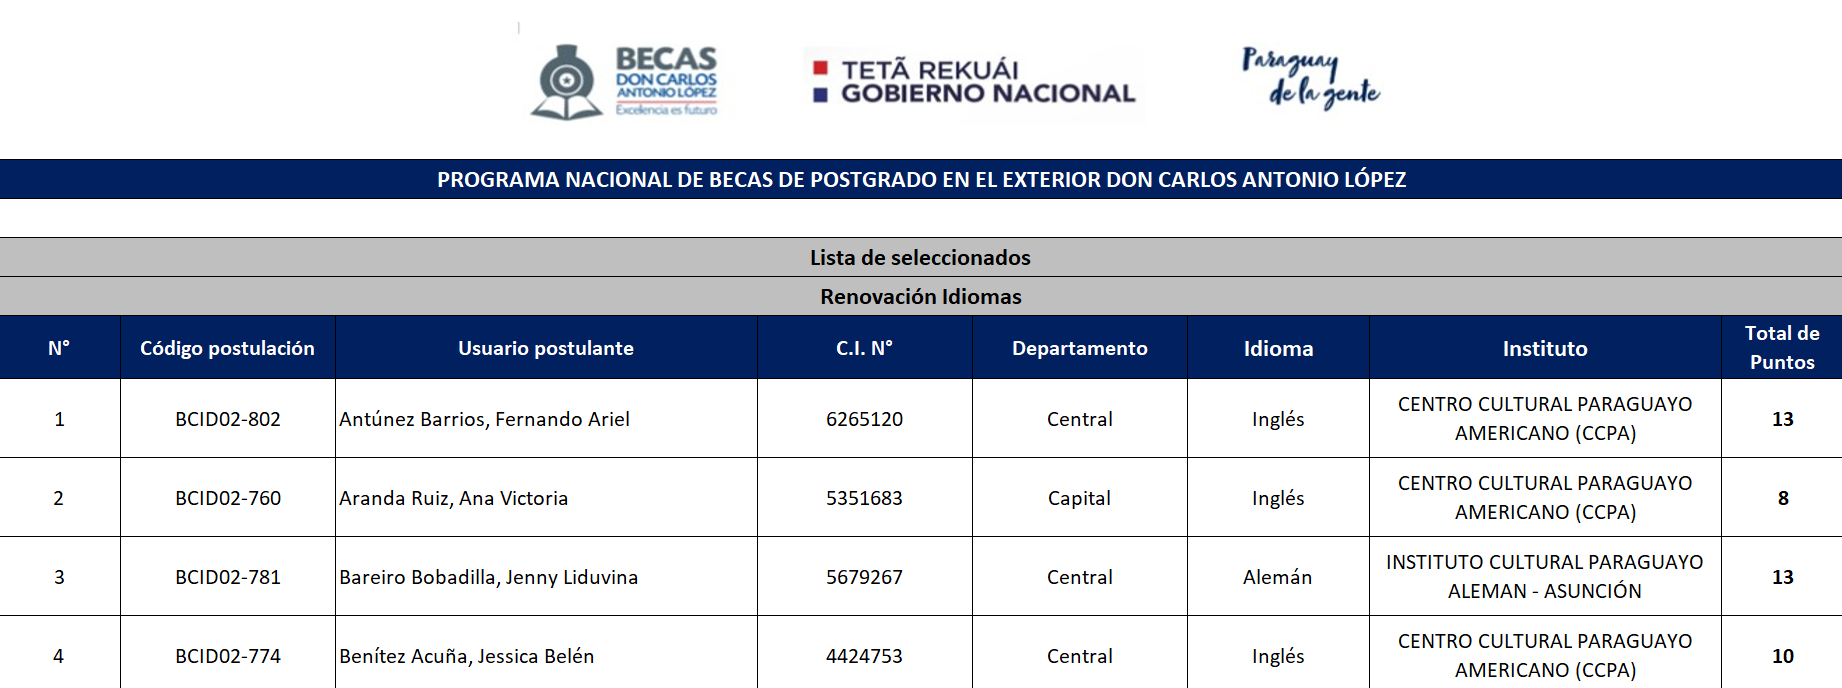The height and width of the screenshot is (688, 1842).
Task: Click the Paraguay de la gente logo
Action: tap(1310, 77)
